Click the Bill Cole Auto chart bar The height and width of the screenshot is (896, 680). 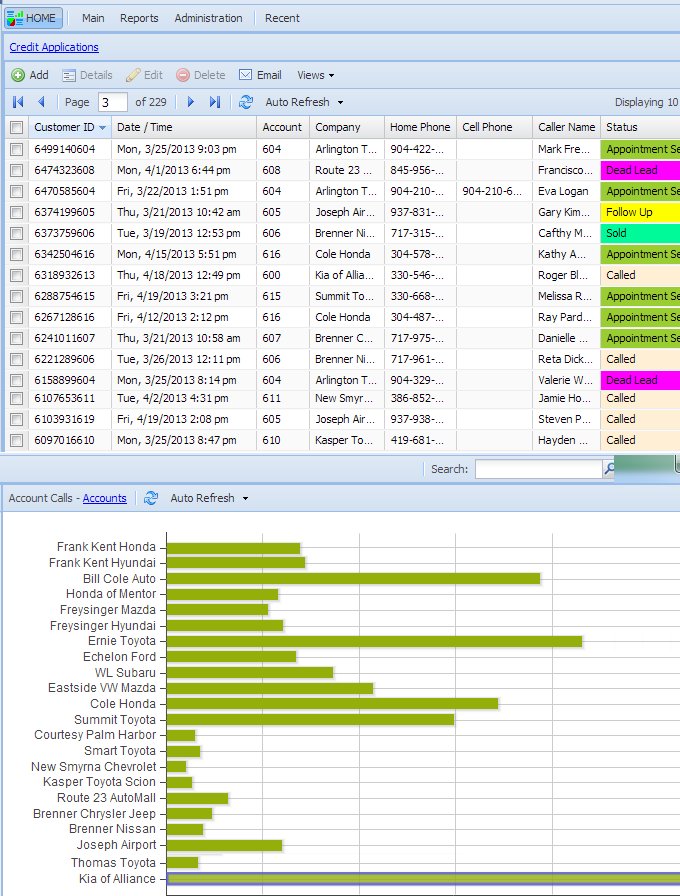tap(353, 579)
